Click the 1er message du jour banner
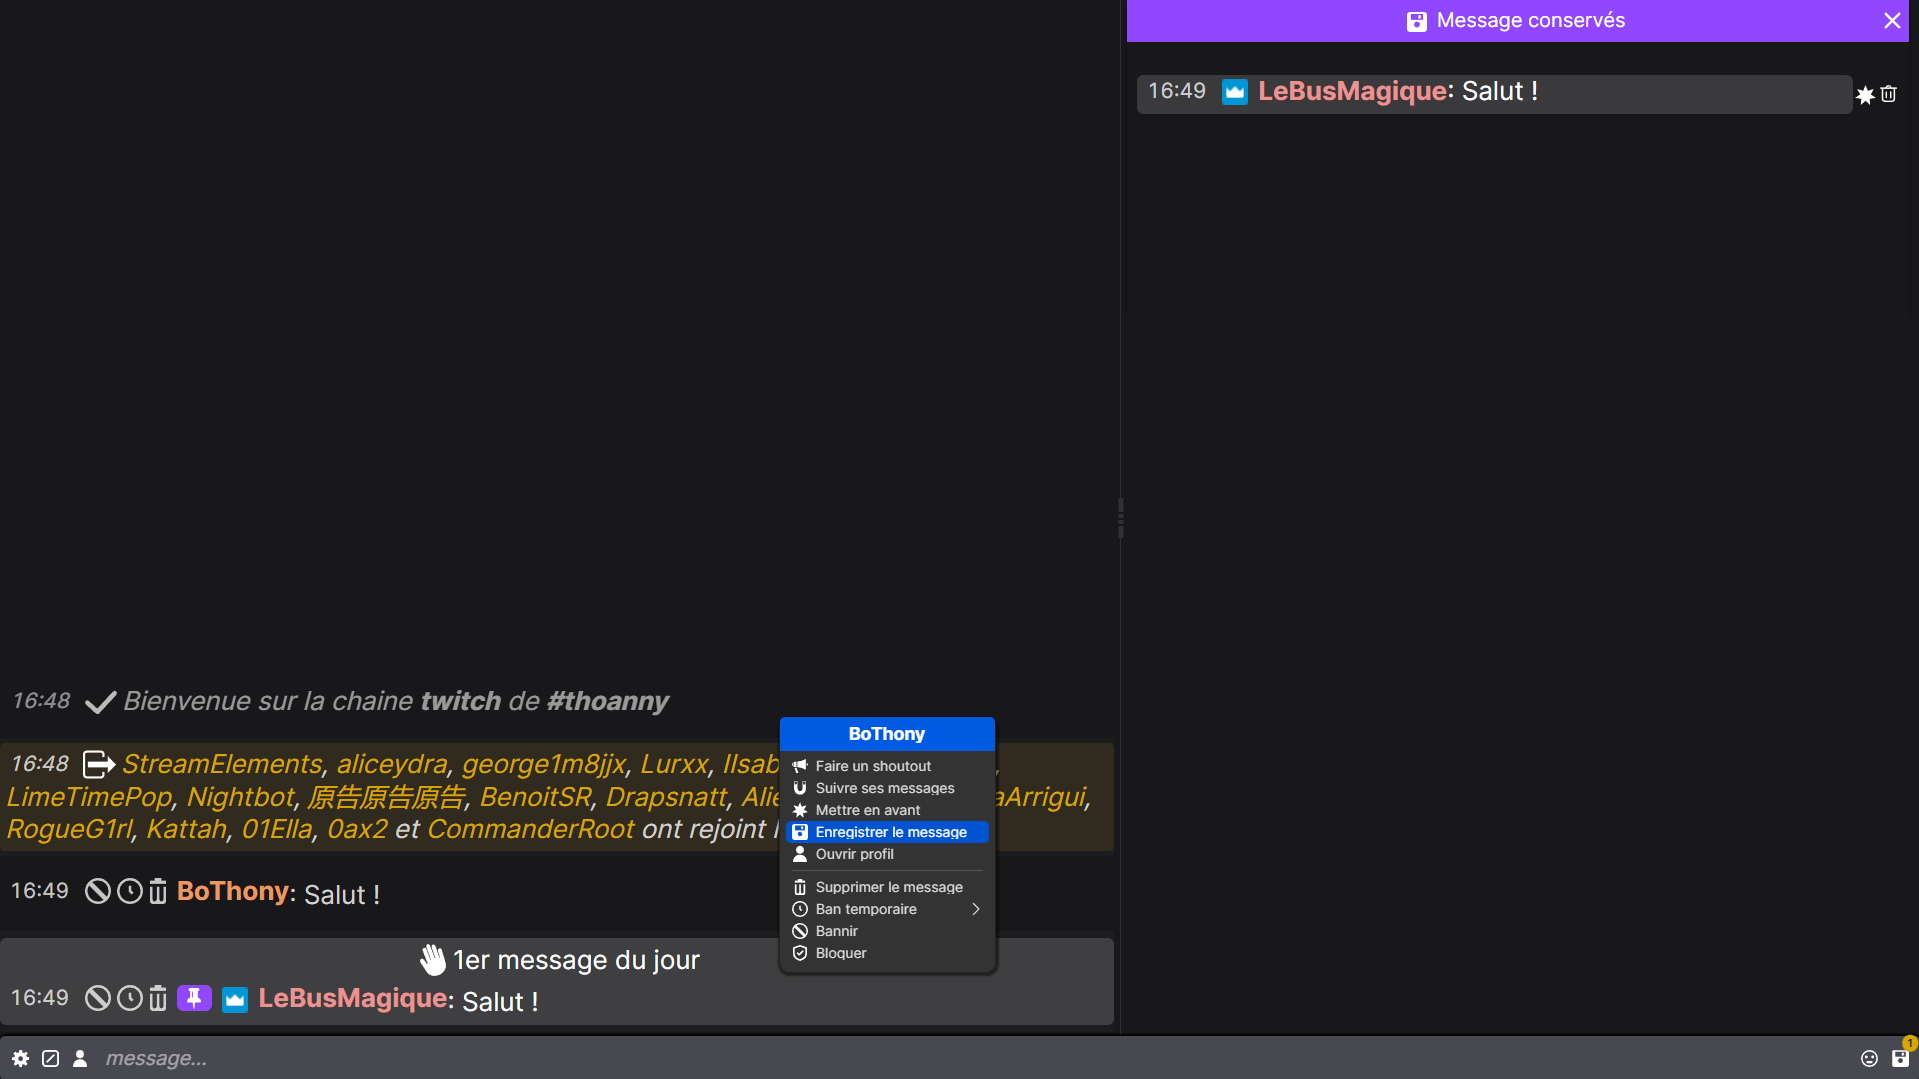 (x=560, y=960)
